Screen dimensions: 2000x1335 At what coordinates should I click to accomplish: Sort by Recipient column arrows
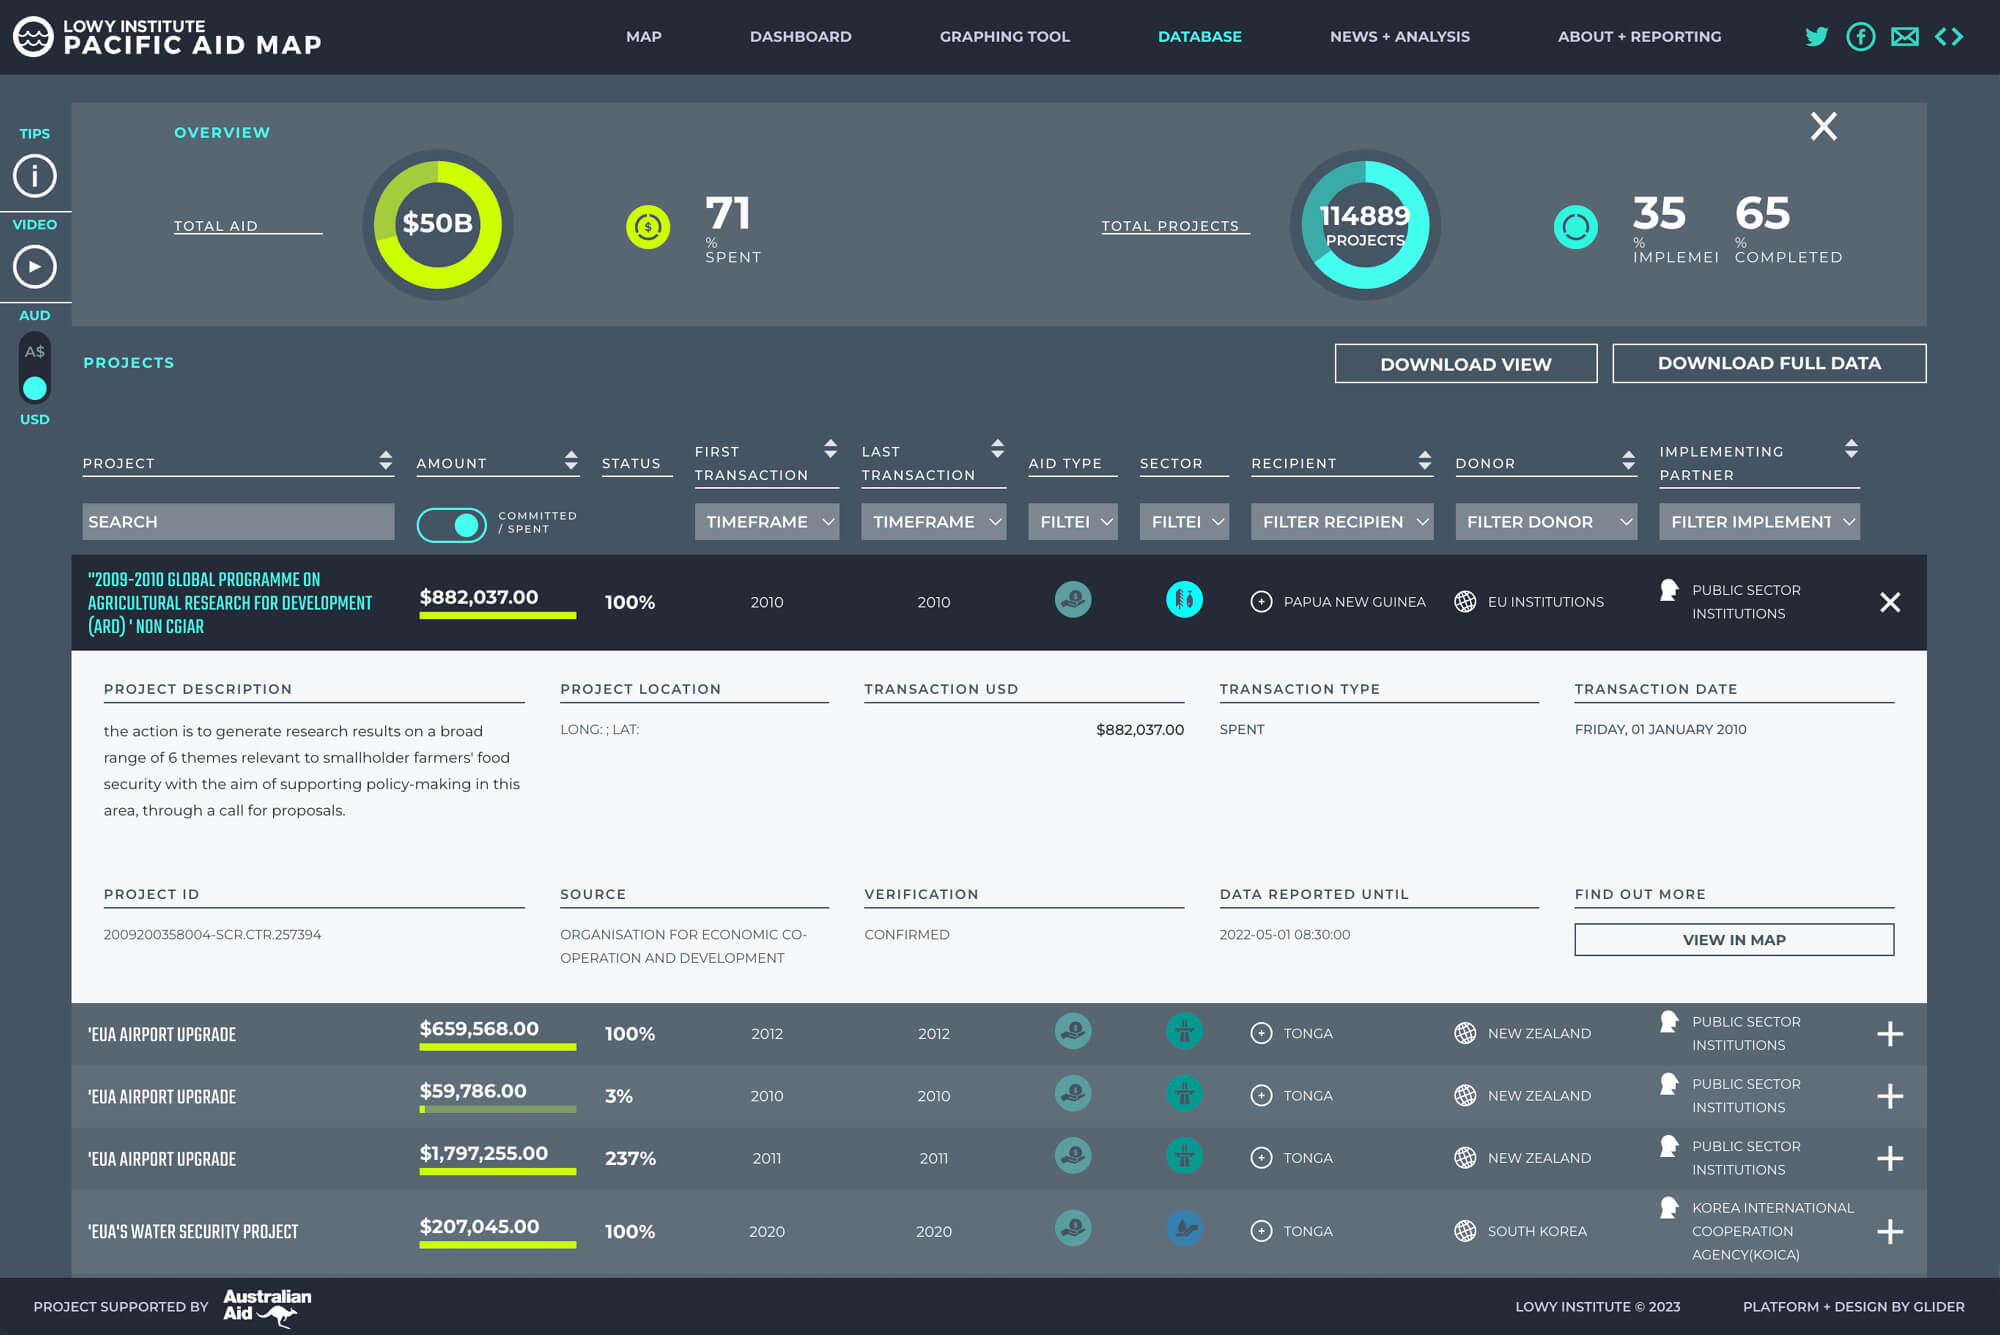point(1425,460)
